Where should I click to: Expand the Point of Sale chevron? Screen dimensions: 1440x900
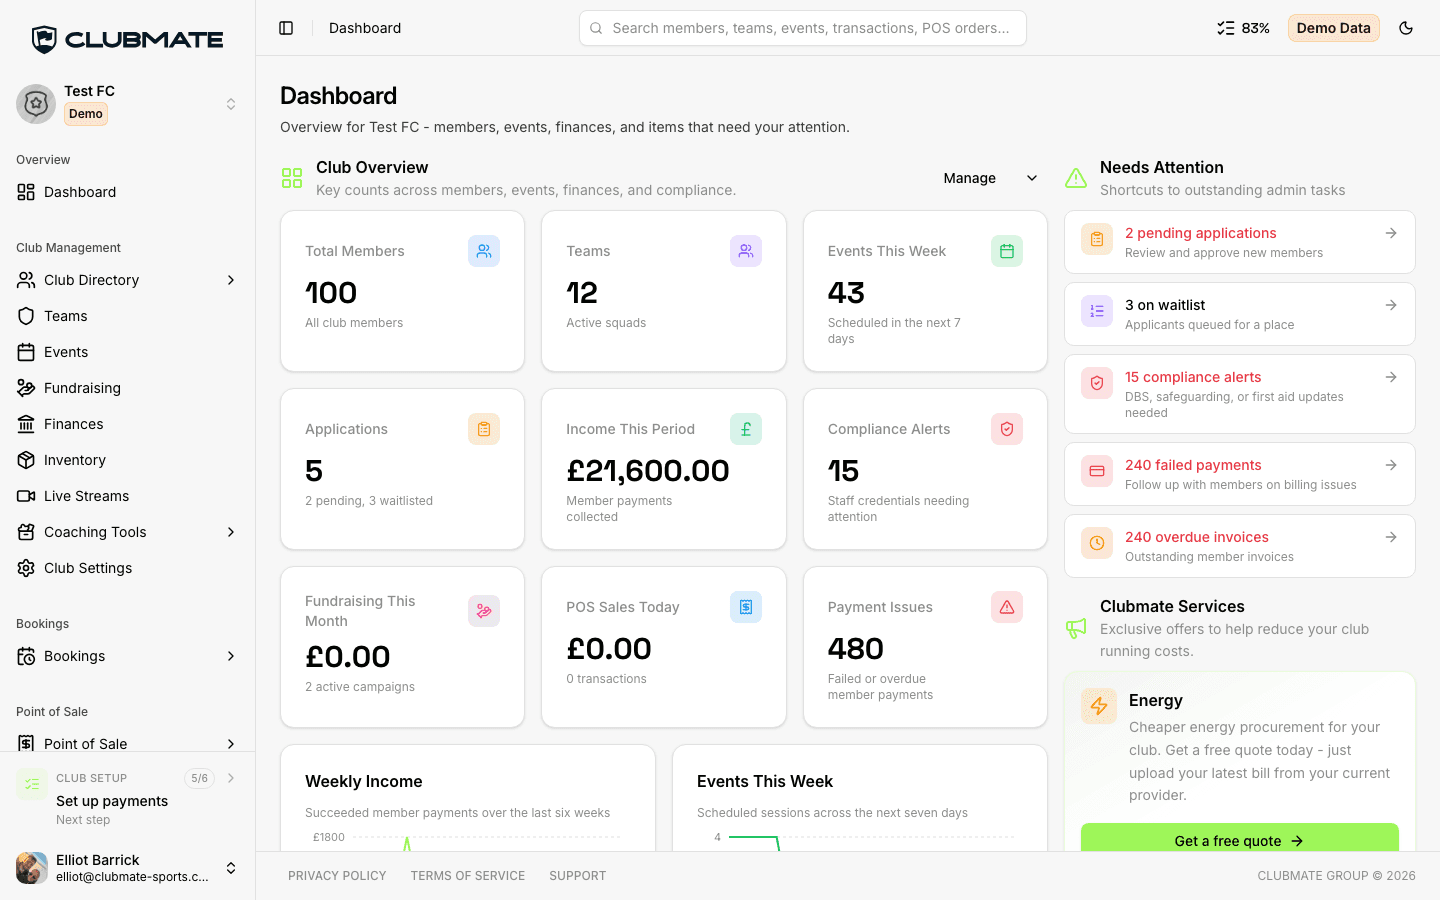point(231,744)
